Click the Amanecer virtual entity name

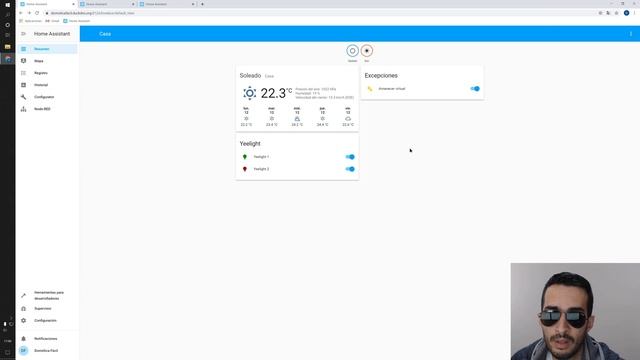(391, 89)
